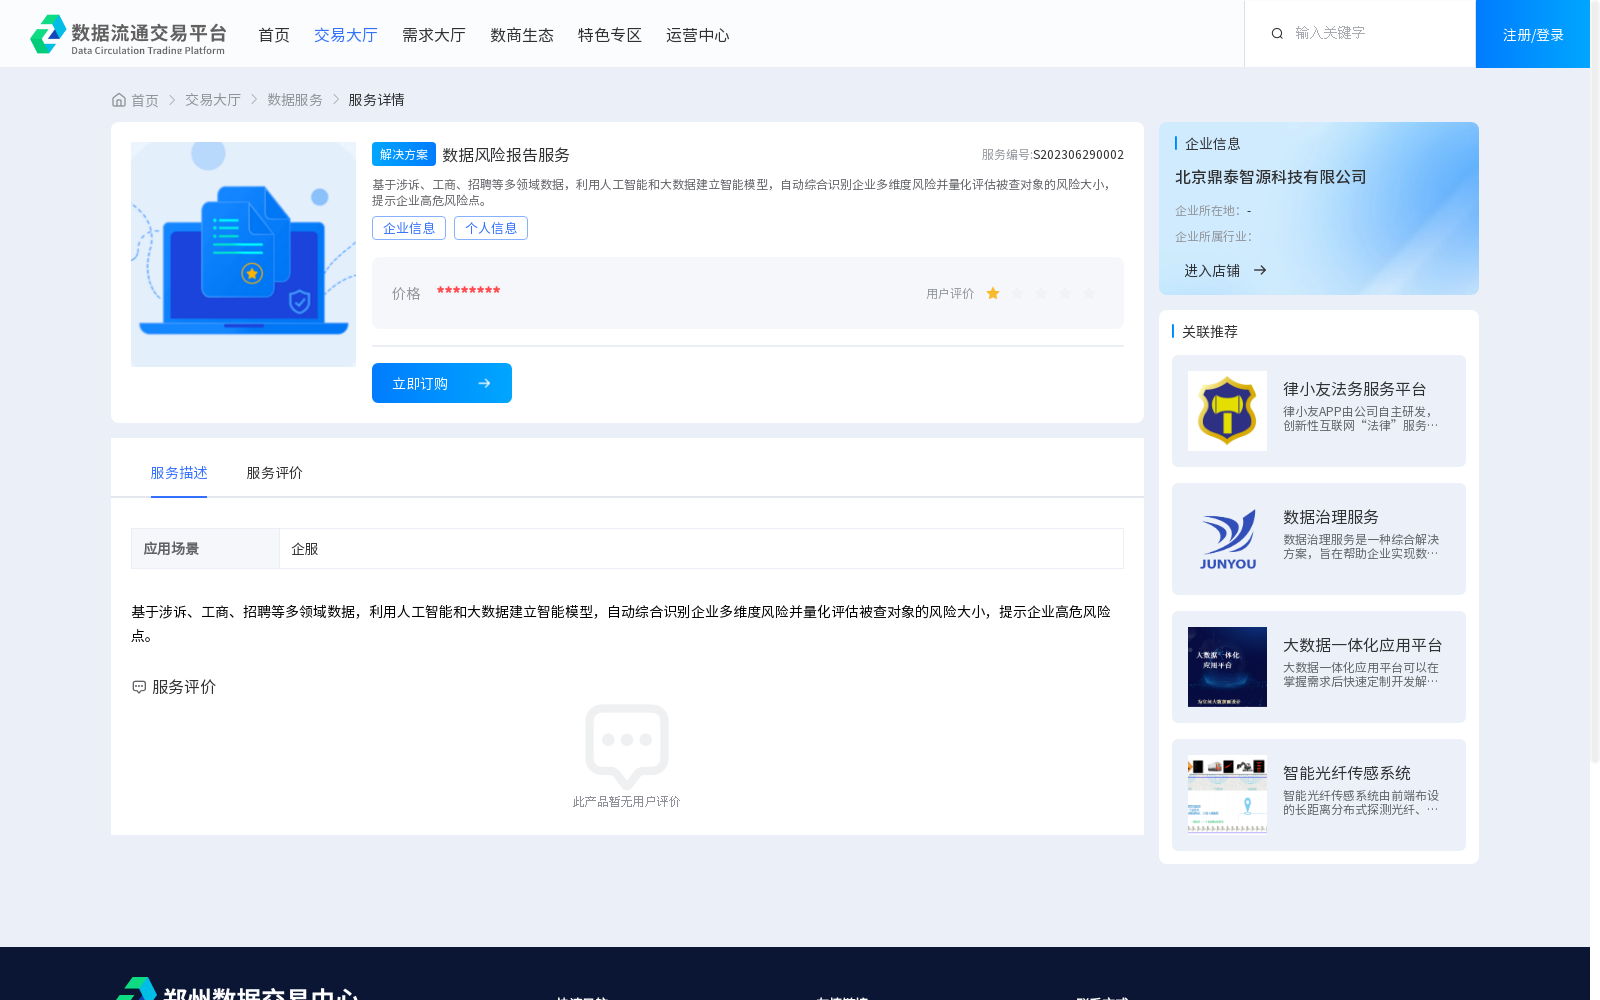1600x1000 pixels.
Task: Click the third rating star
Action: 1041,293
